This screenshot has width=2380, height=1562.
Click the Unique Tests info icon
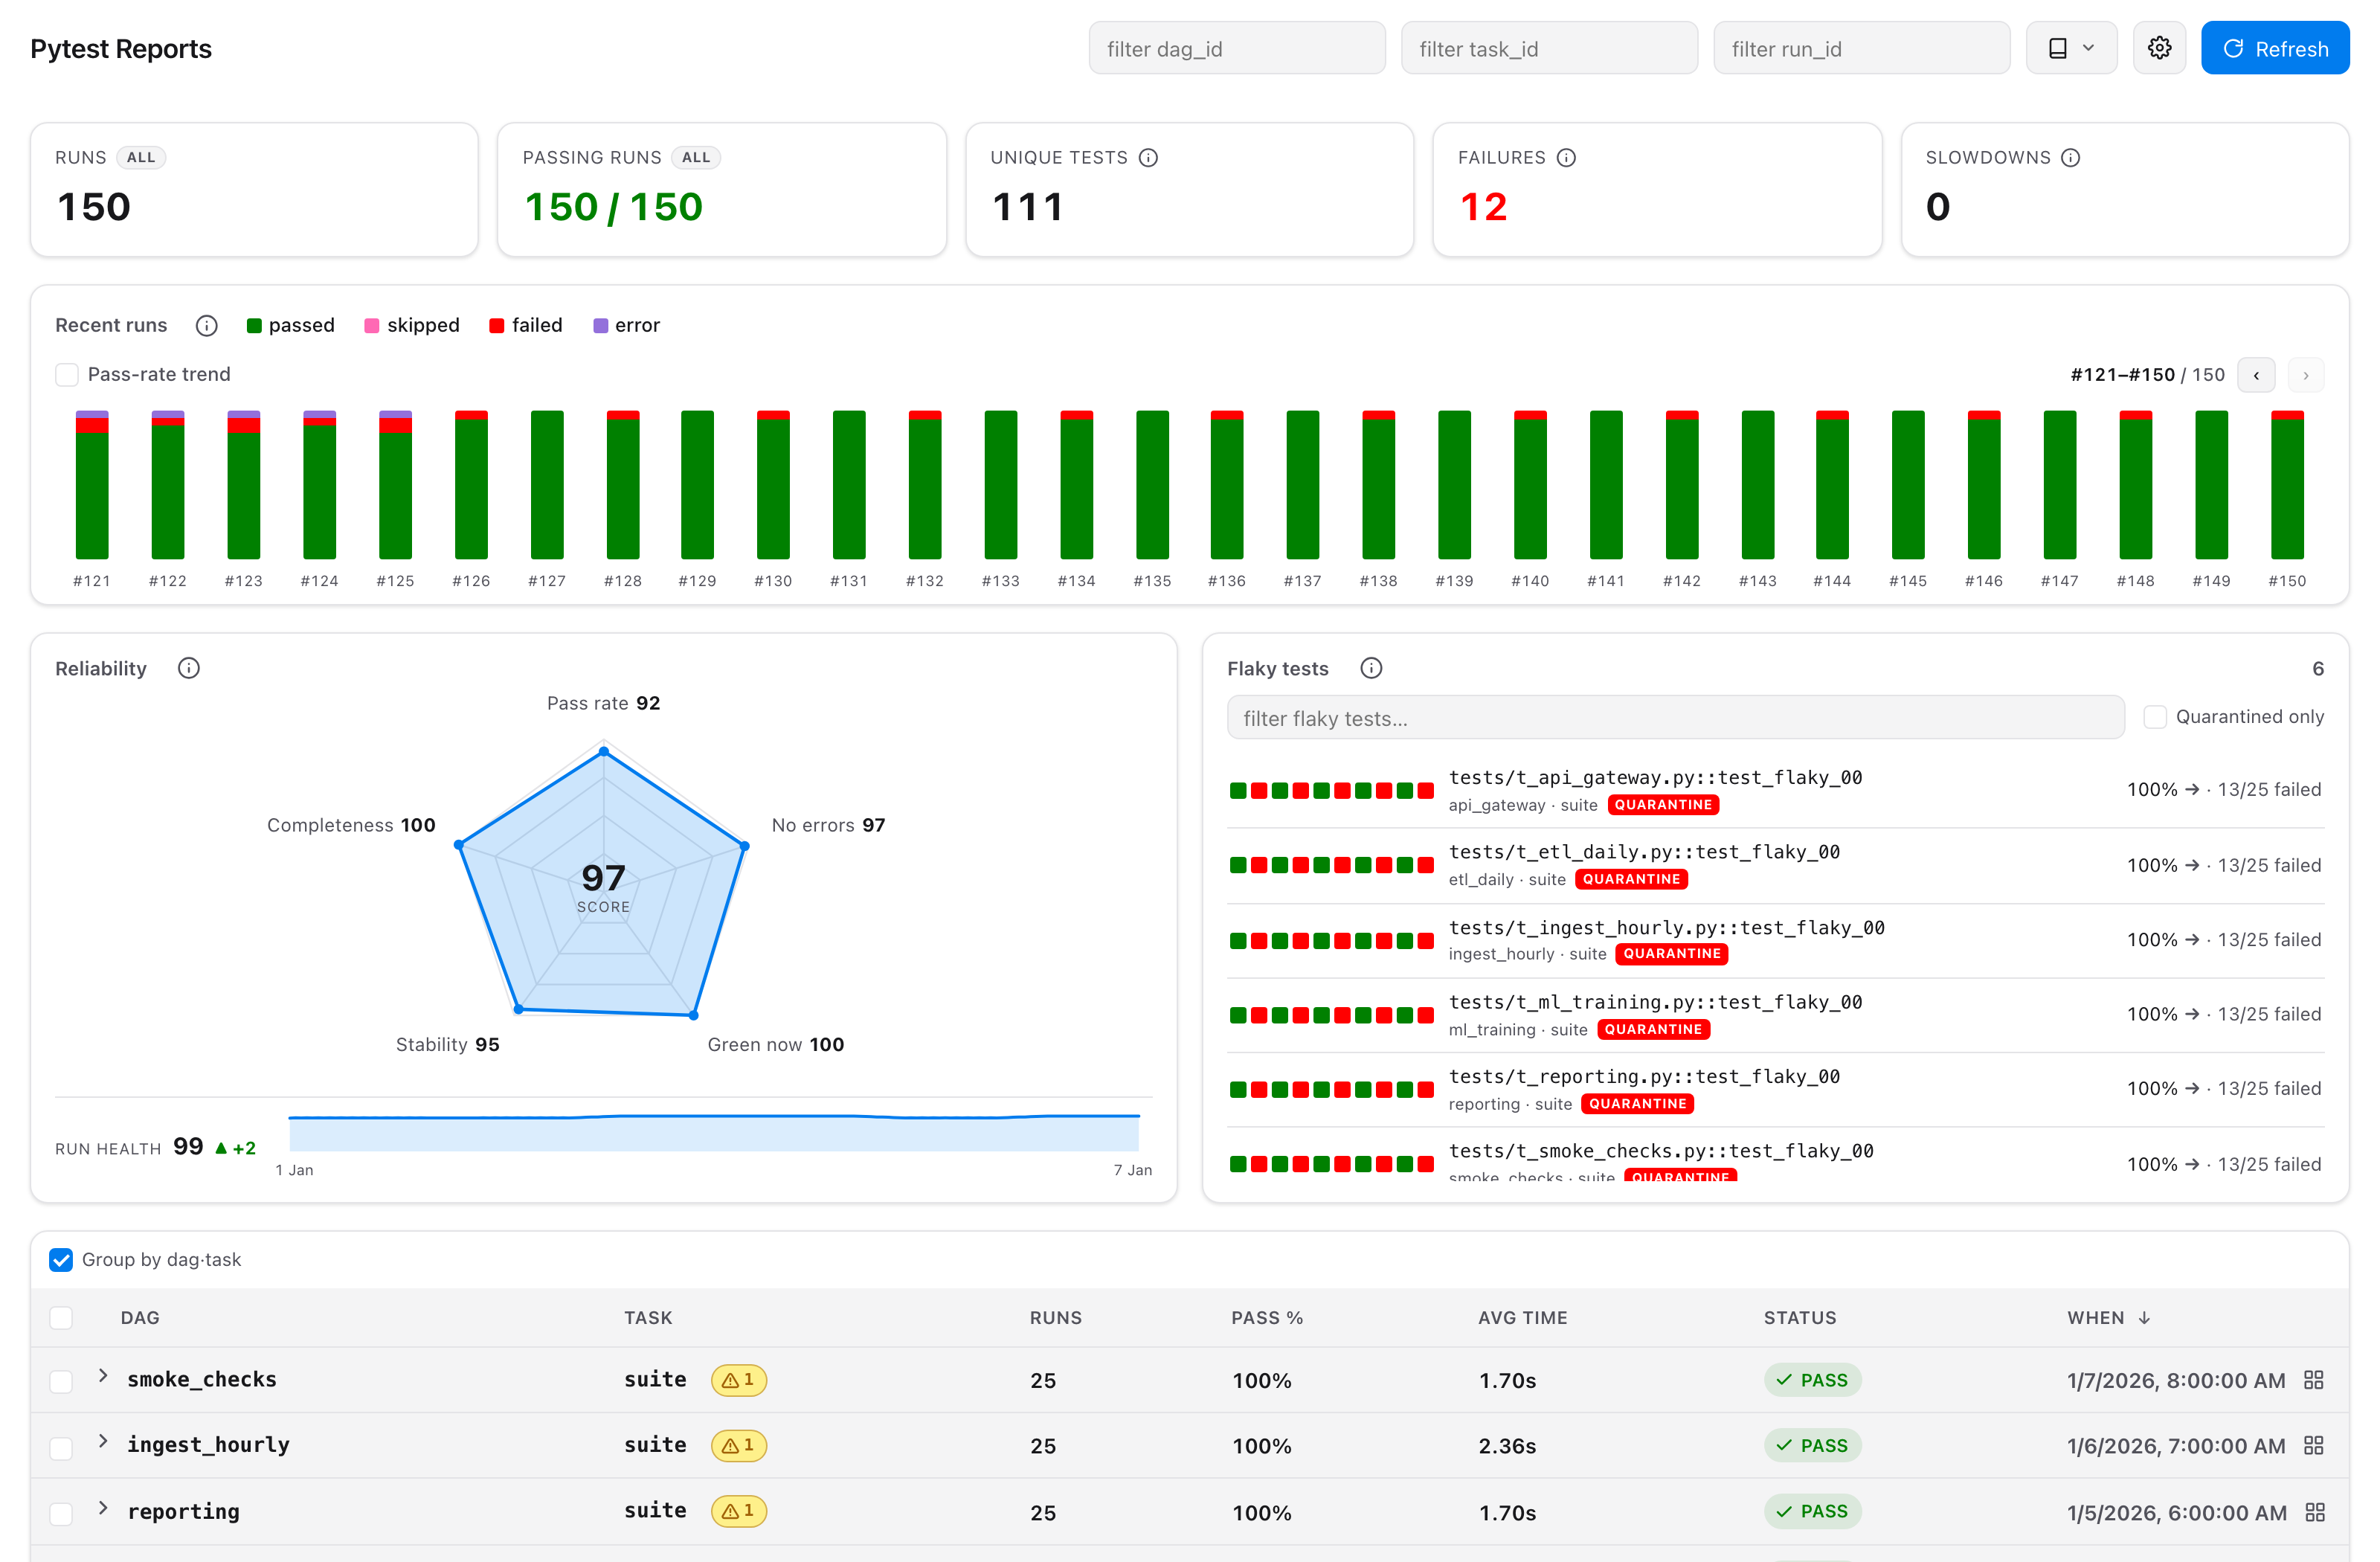point(1148,158)
